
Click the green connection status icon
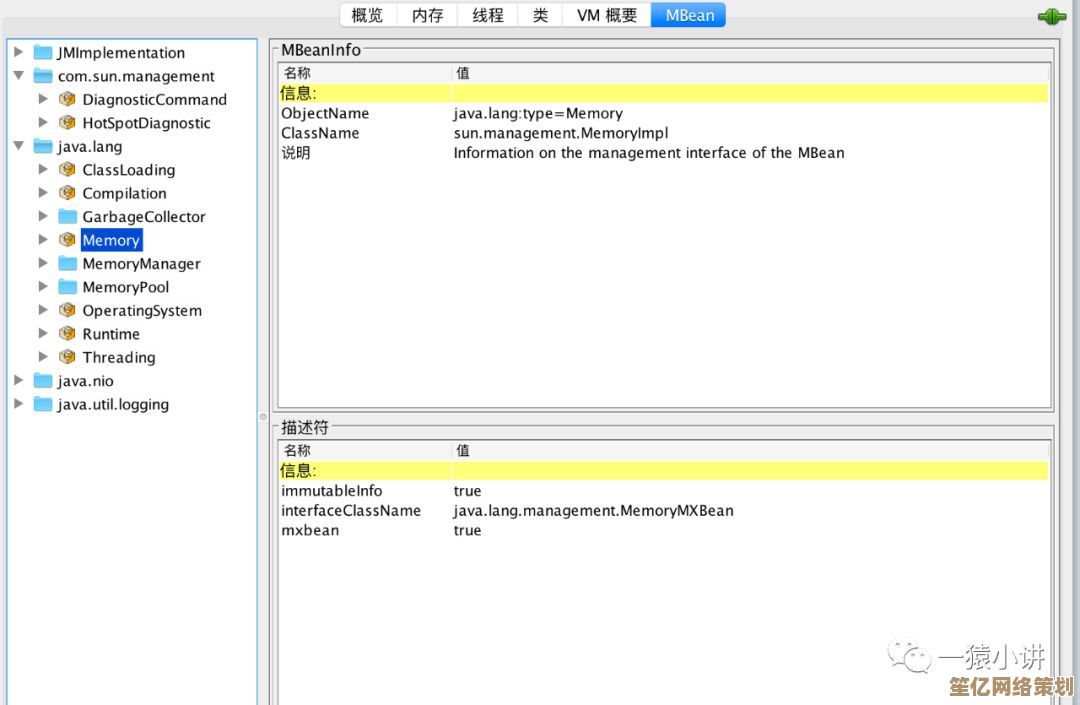[x=1051, y=17]
